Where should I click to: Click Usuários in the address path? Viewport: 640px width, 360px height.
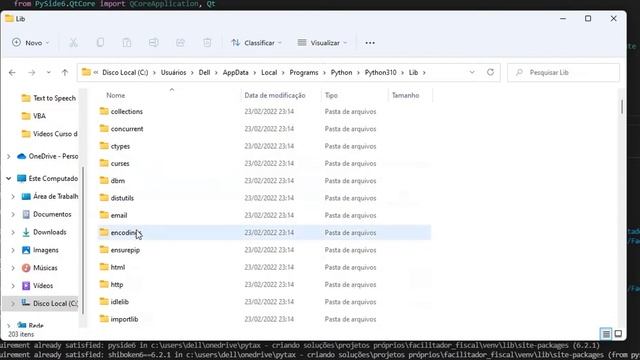coord(173,72)
